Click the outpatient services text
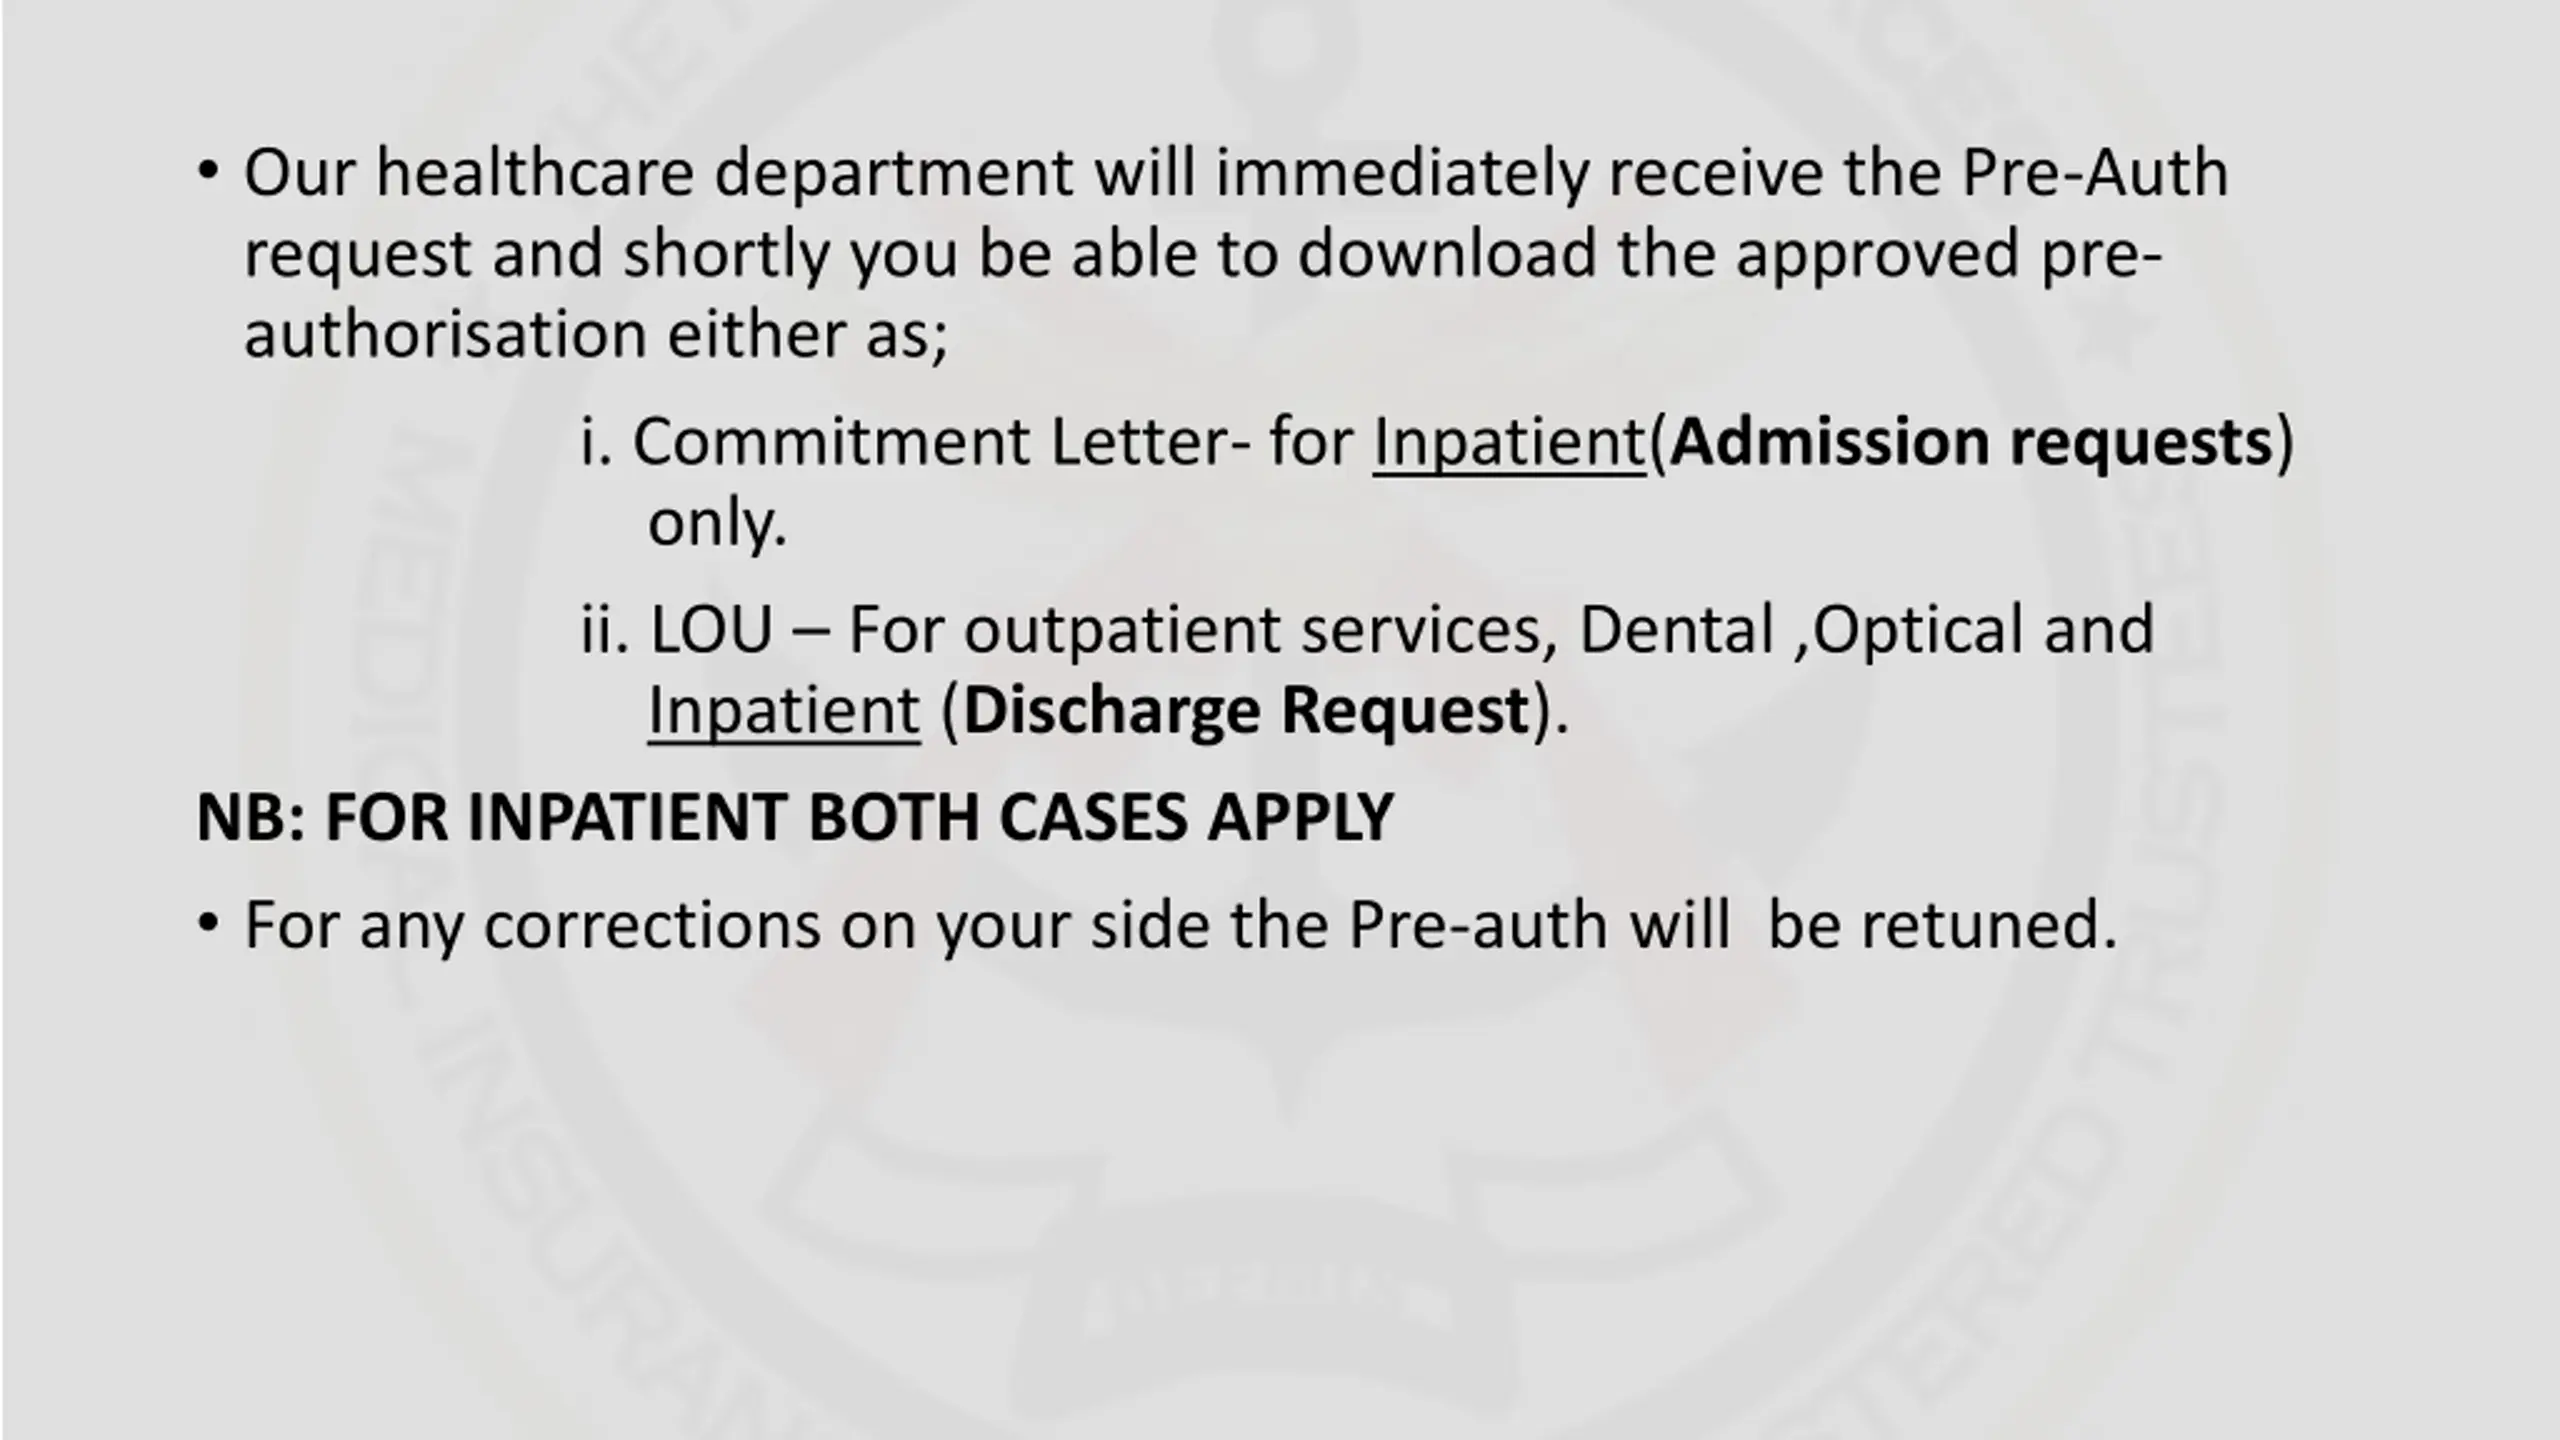 (1253, 631)
